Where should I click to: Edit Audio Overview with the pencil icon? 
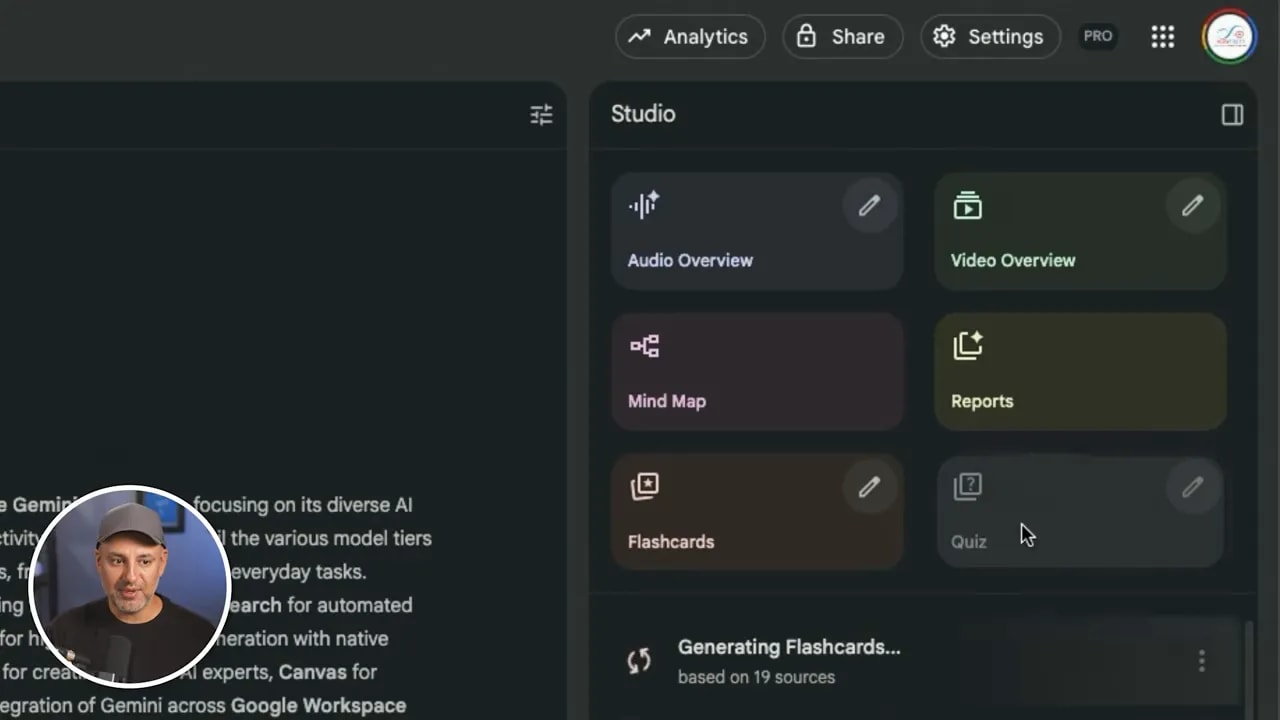pyautogui.click(x=869, y=205)
